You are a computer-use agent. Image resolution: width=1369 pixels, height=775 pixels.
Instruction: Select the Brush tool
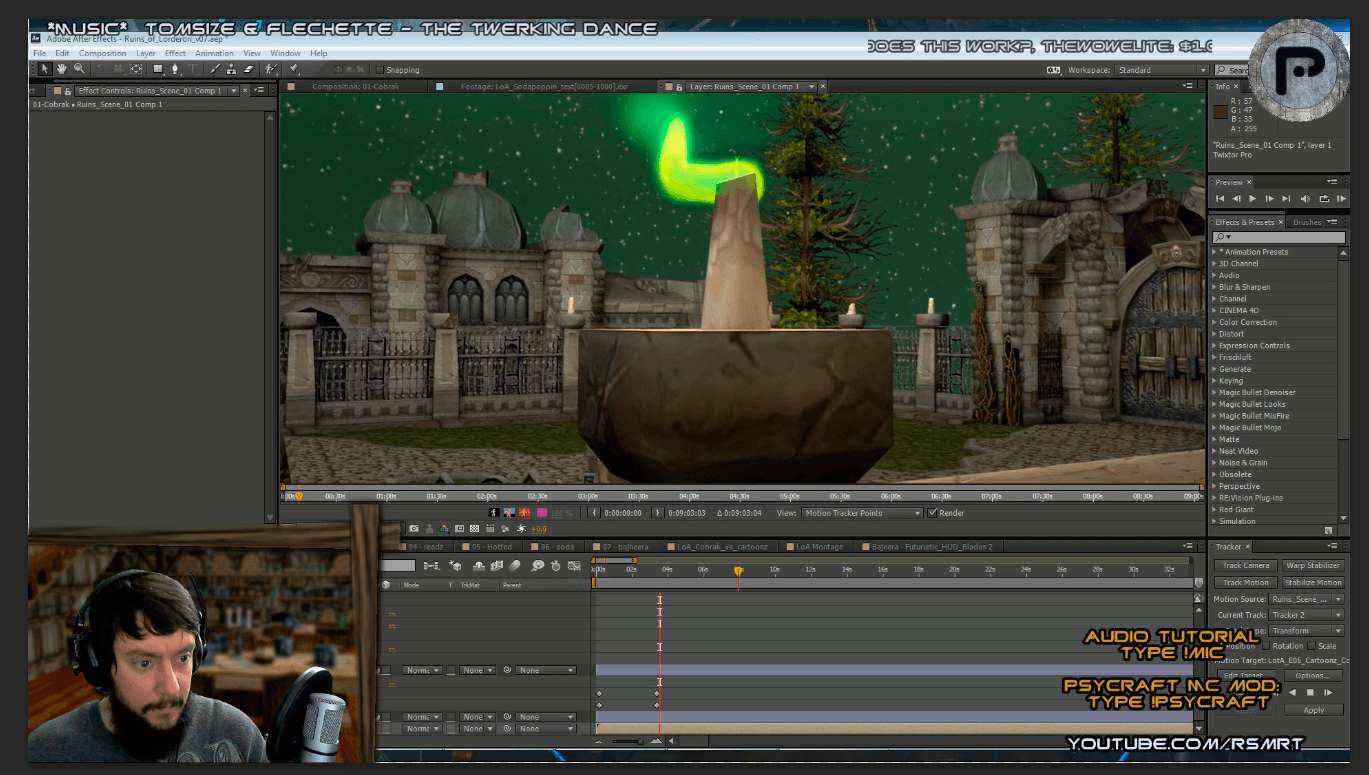pyautogui.click(x=215, y=69)
